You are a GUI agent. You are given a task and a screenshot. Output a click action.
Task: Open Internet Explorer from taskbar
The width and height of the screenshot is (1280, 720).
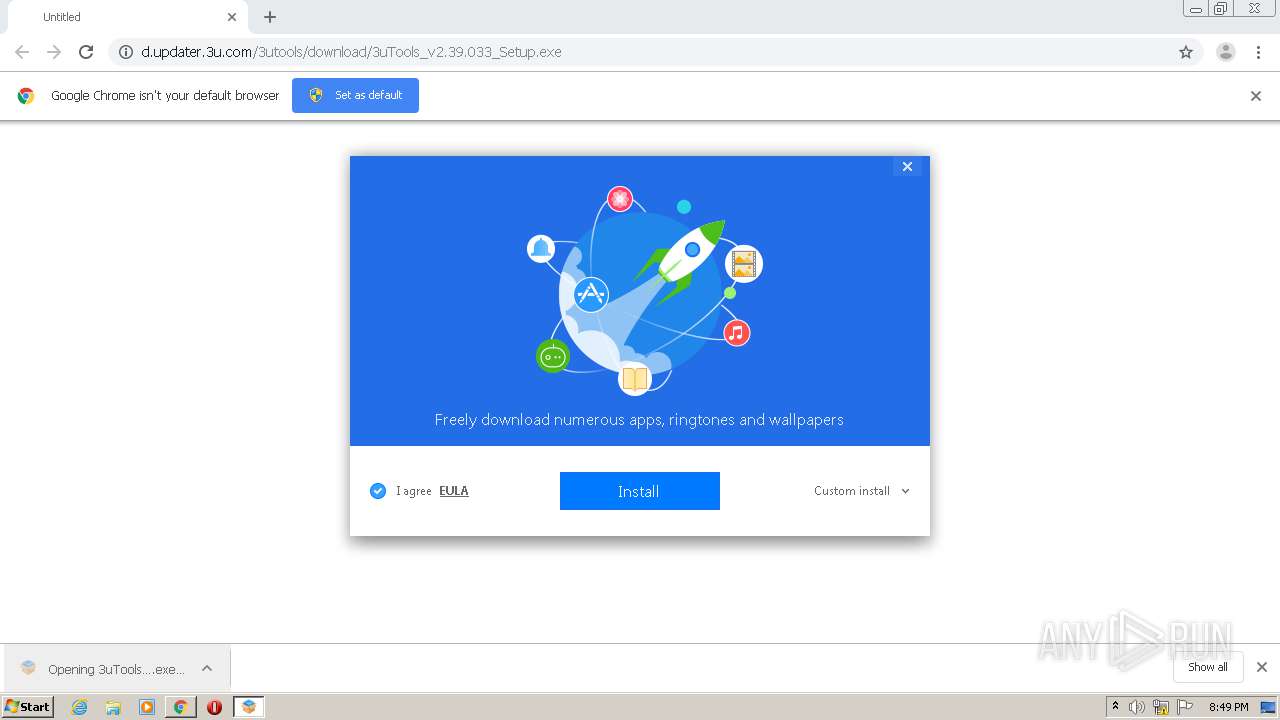[x=80, y=707]
